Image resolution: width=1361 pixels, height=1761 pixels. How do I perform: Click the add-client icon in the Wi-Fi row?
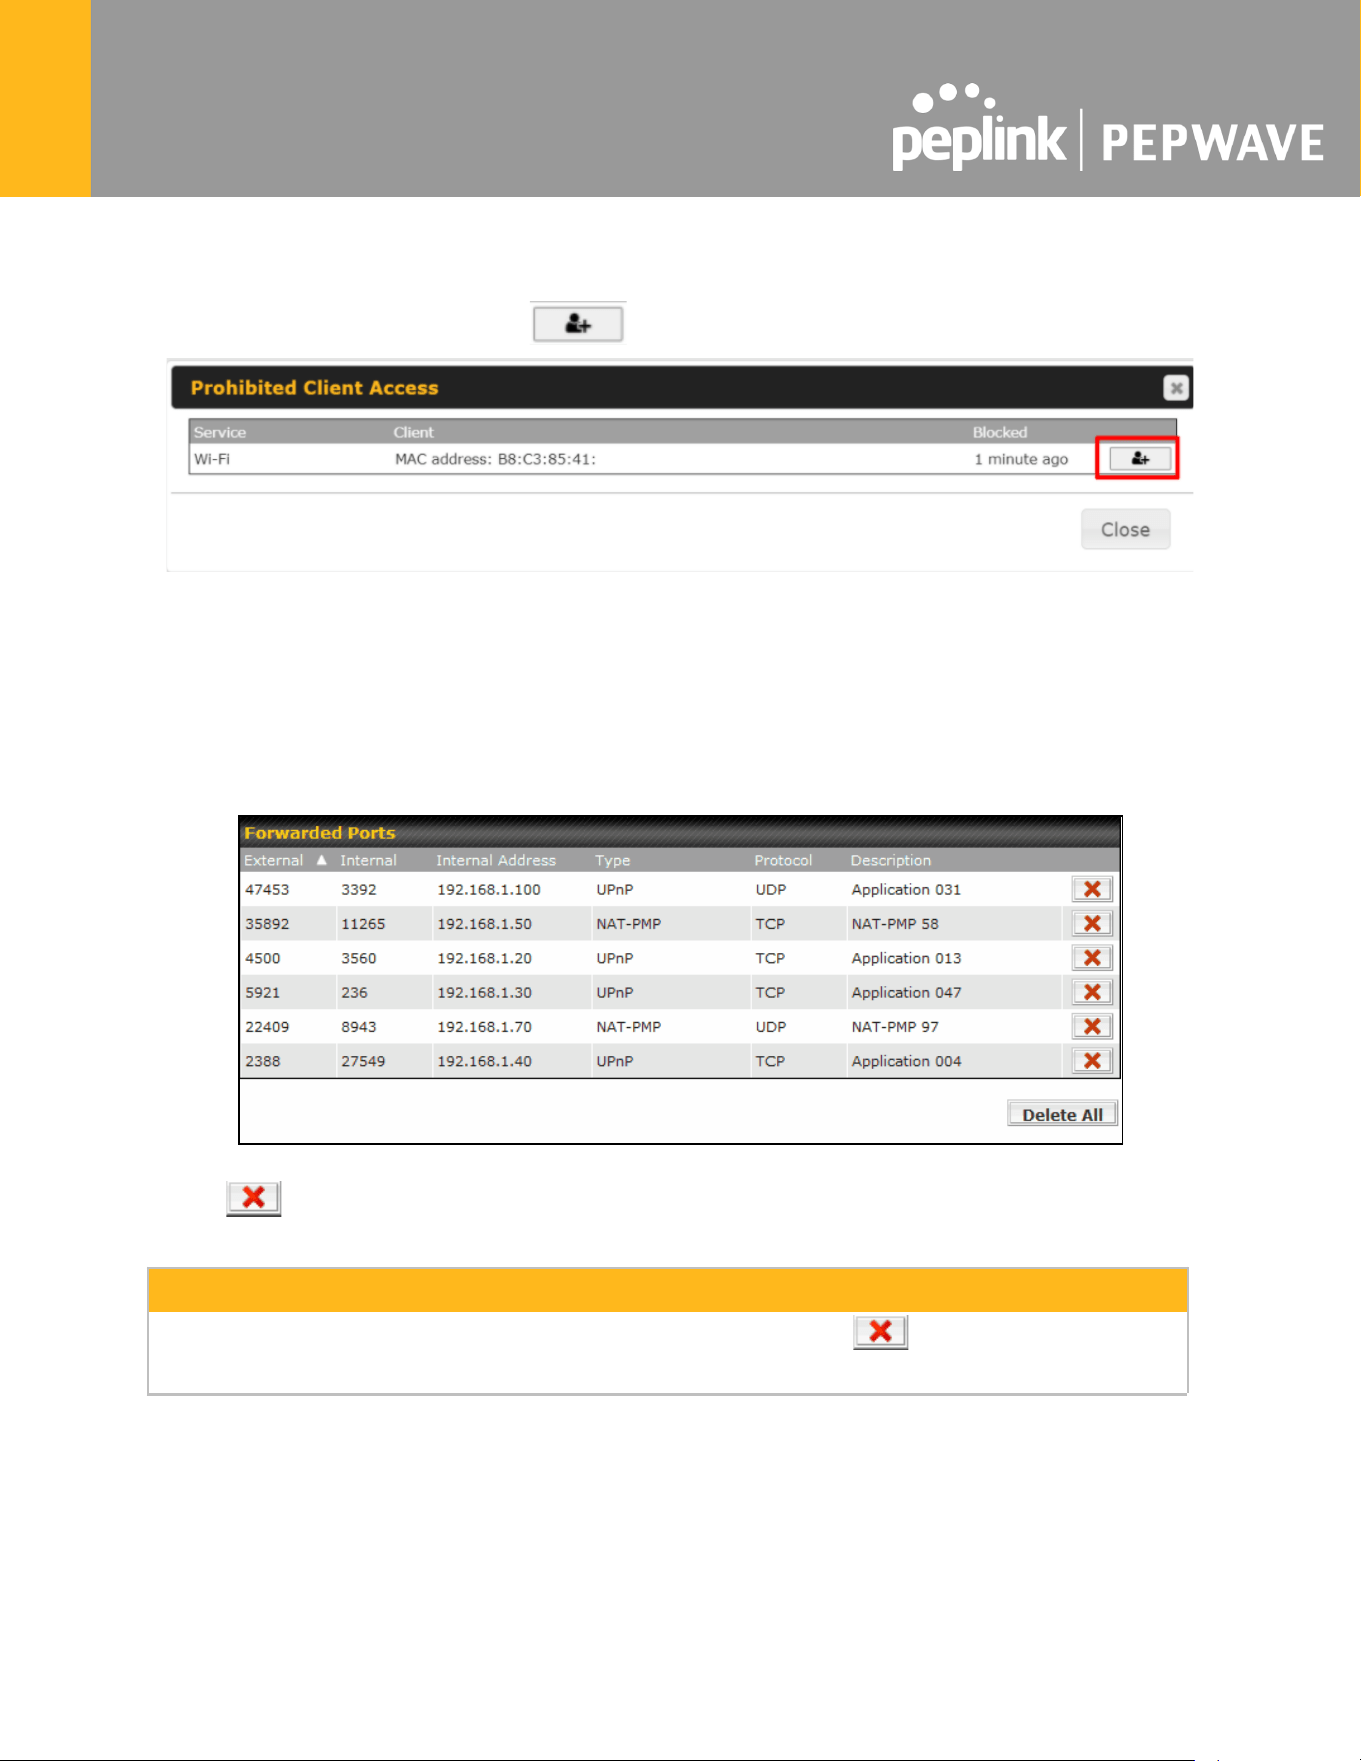tap(1139, 459)
